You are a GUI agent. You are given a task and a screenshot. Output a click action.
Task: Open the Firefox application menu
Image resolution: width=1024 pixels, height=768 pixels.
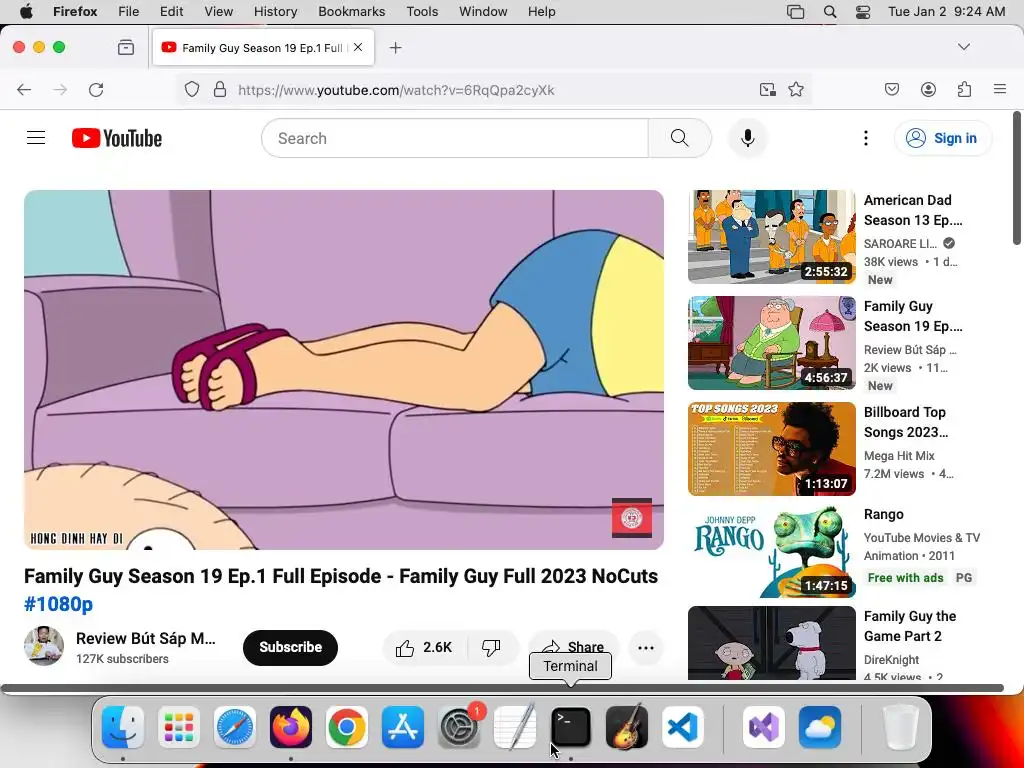click(x=1000, y=89)
